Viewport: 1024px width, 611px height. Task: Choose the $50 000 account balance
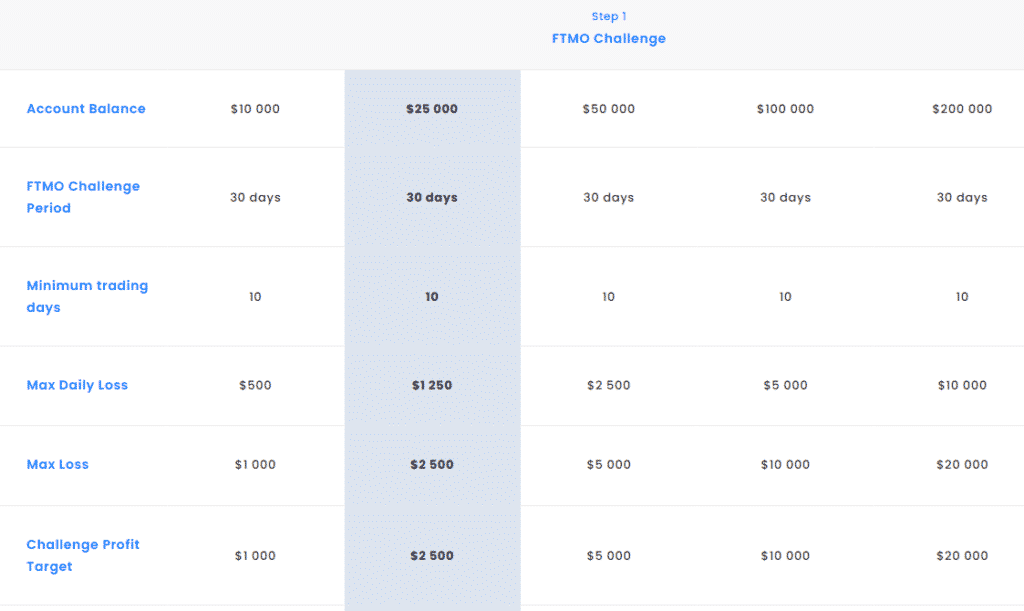point(609,109)
